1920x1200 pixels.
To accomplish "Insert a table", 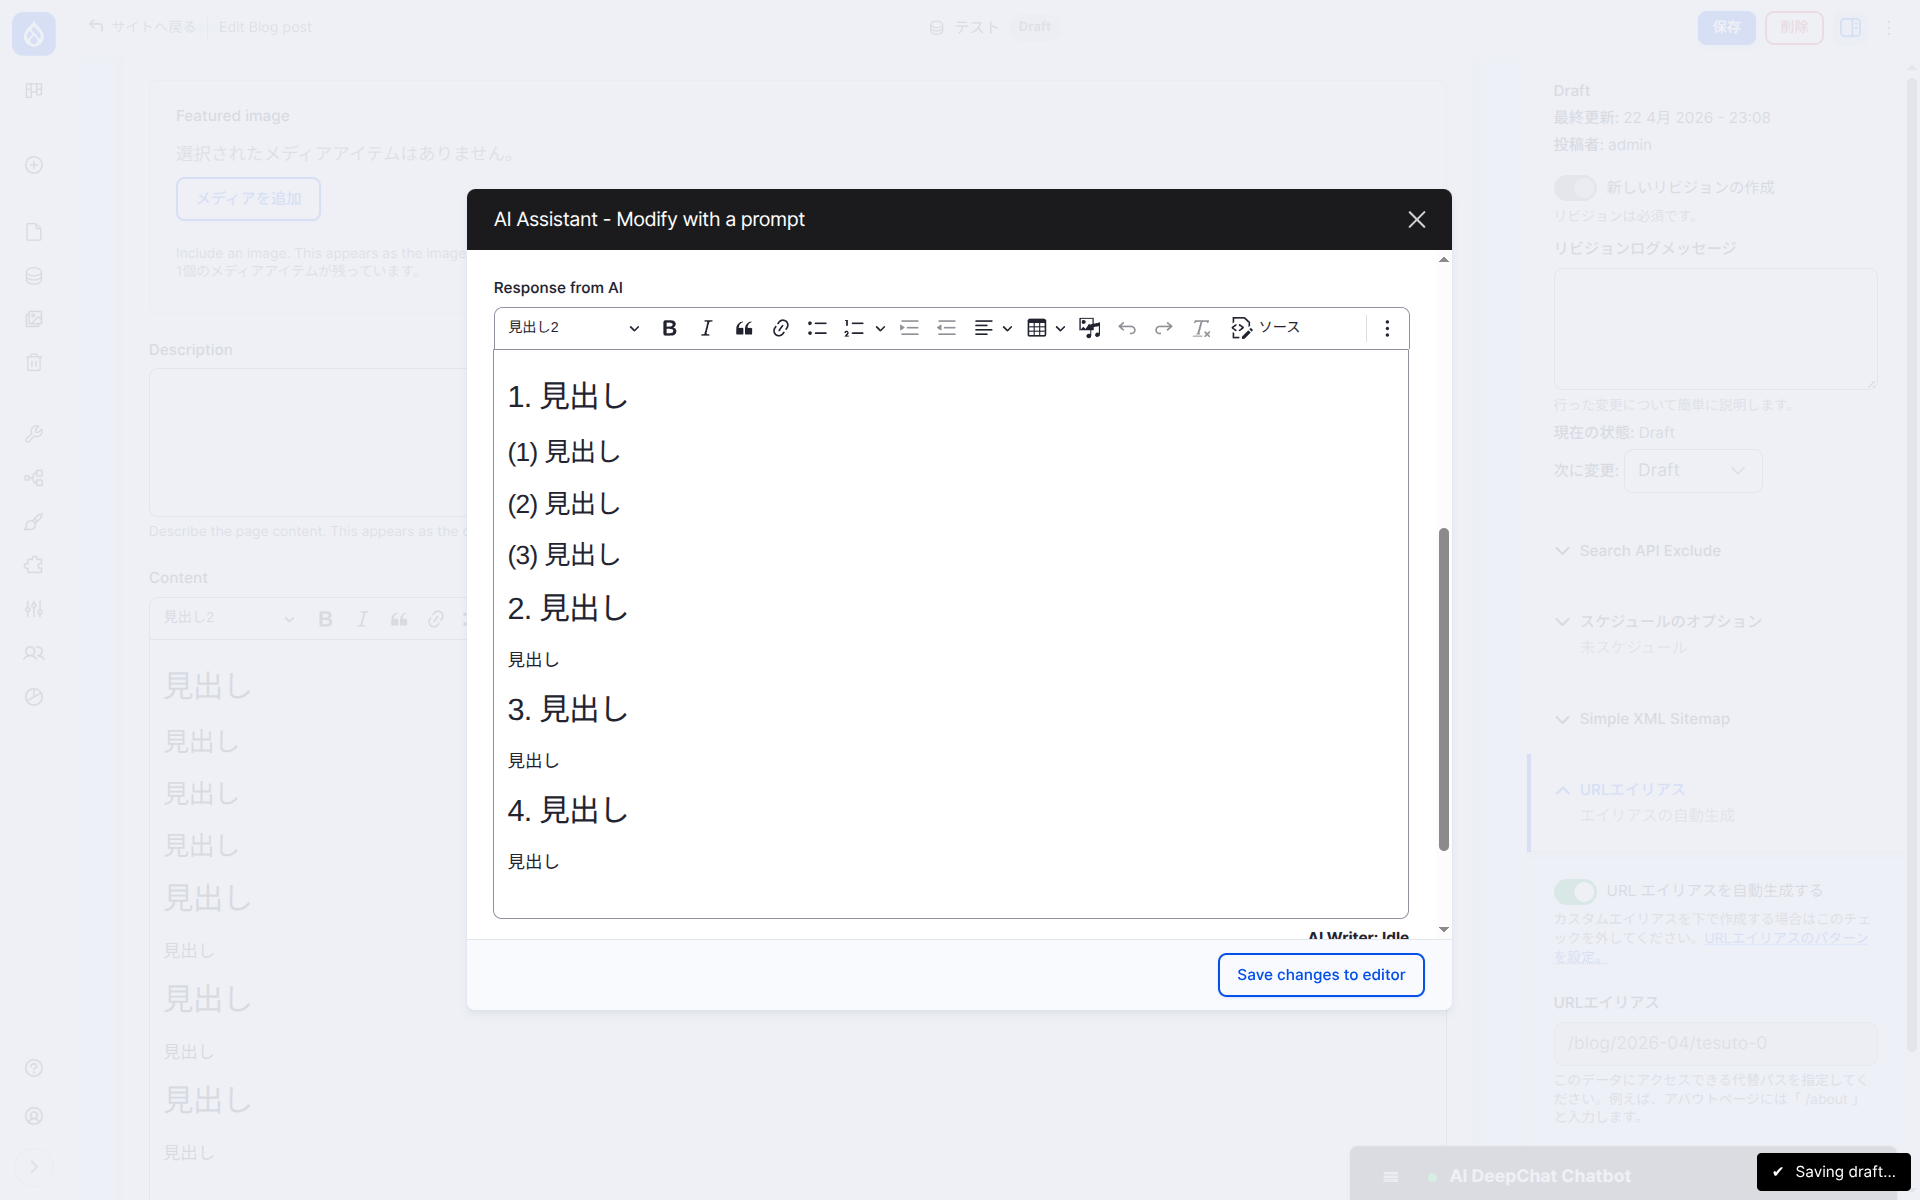I will tap(1038, 327).
